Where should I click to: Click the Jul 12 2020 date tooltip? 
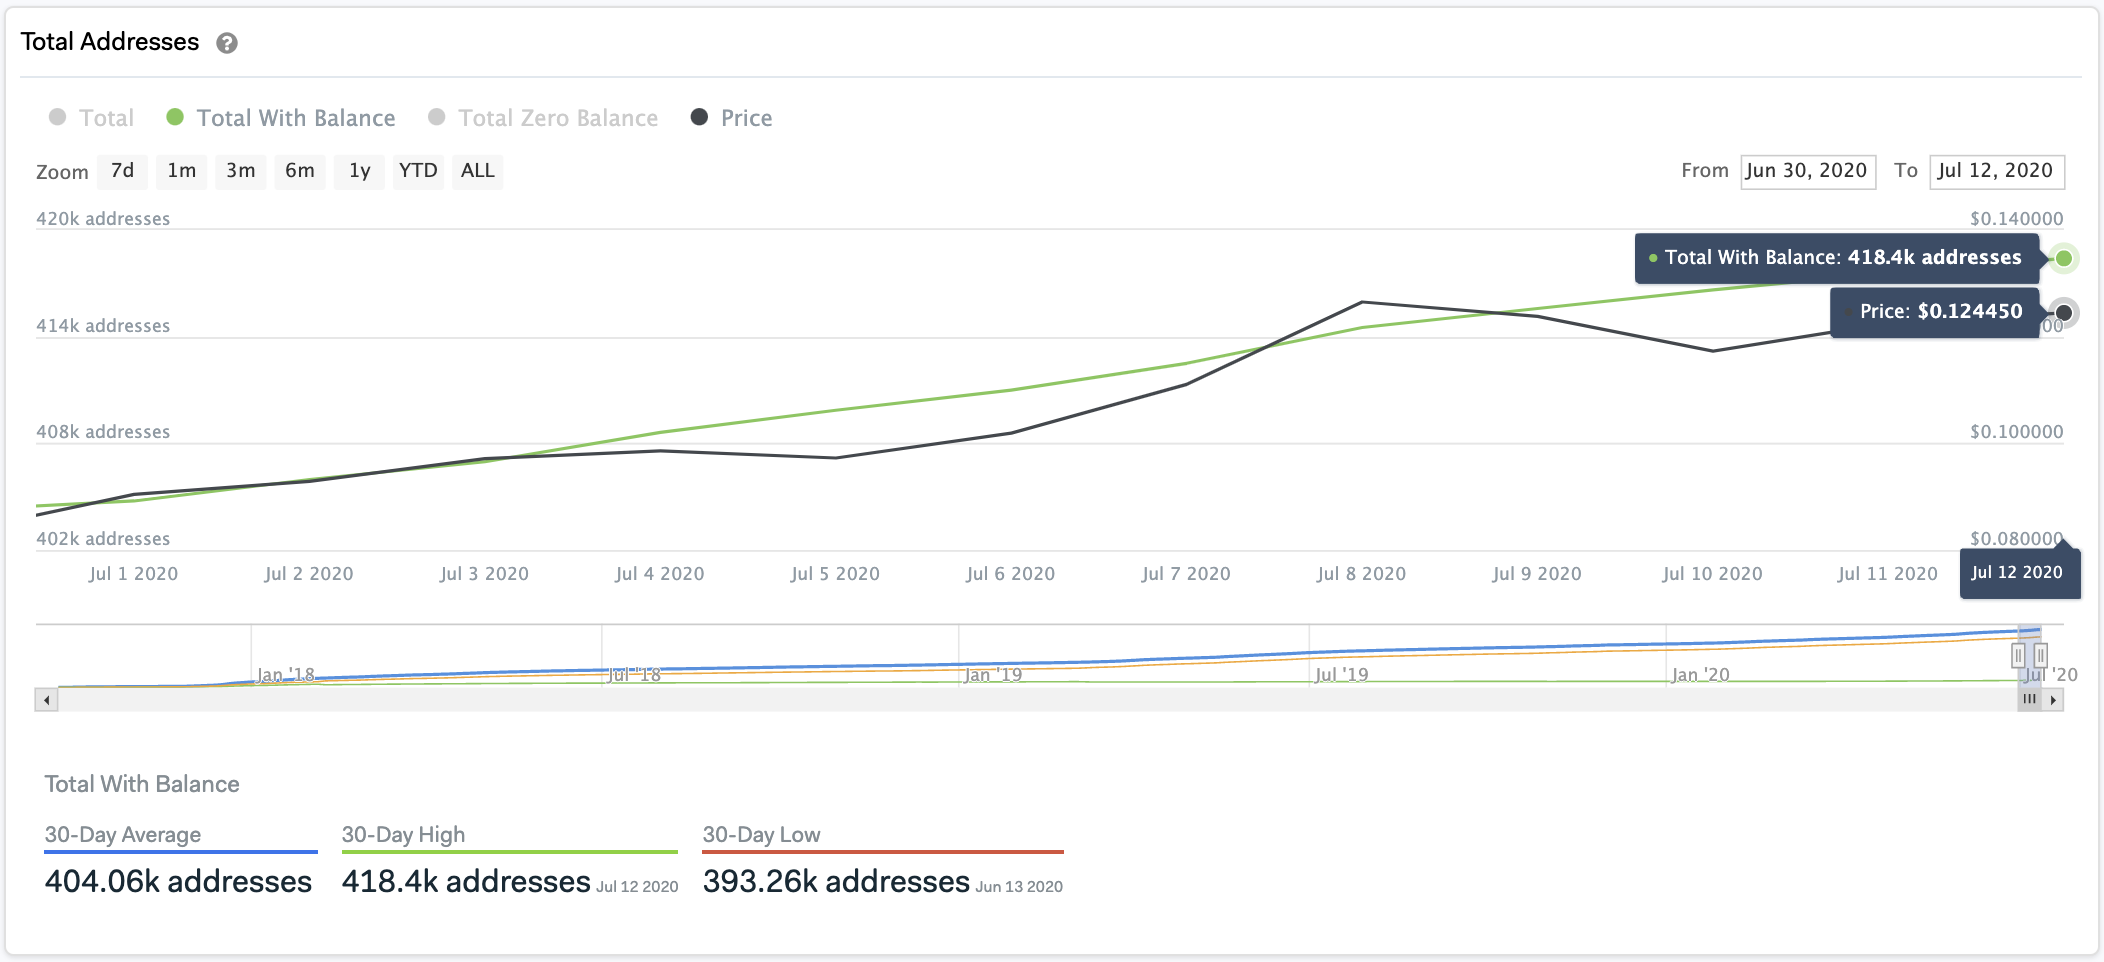[2019, 573]
